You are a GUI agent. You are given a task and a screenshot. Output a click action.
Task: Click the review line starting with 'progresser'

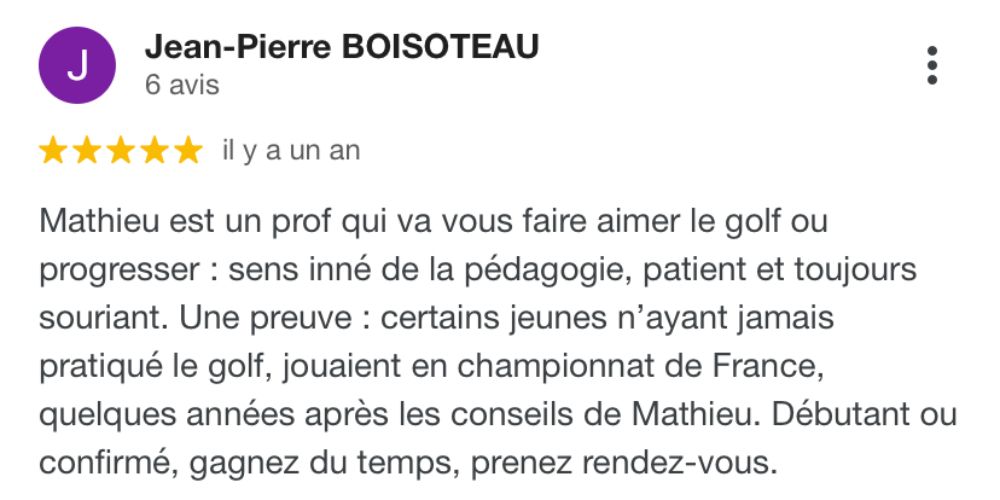(x=478, y=270)
